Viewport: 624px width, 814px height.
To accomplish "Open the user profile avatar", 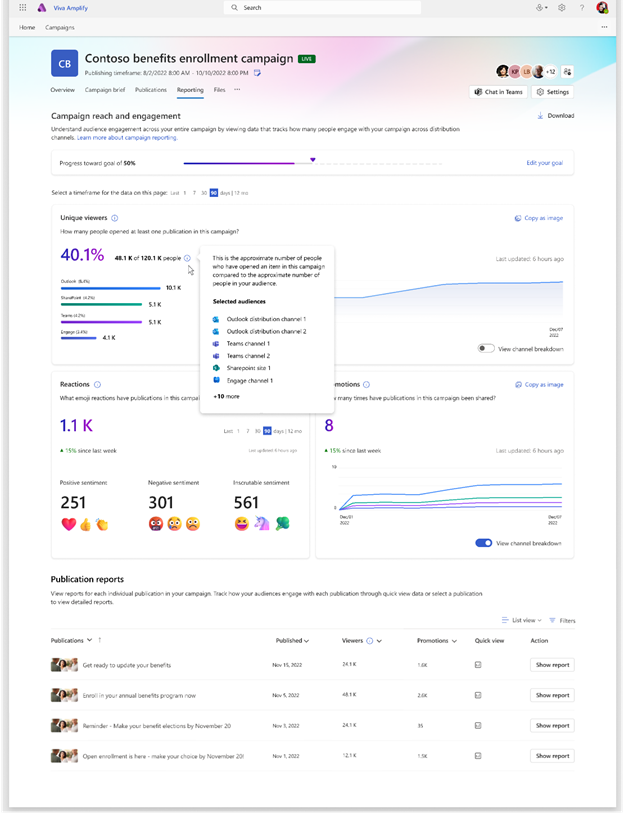I will (602, 8).
